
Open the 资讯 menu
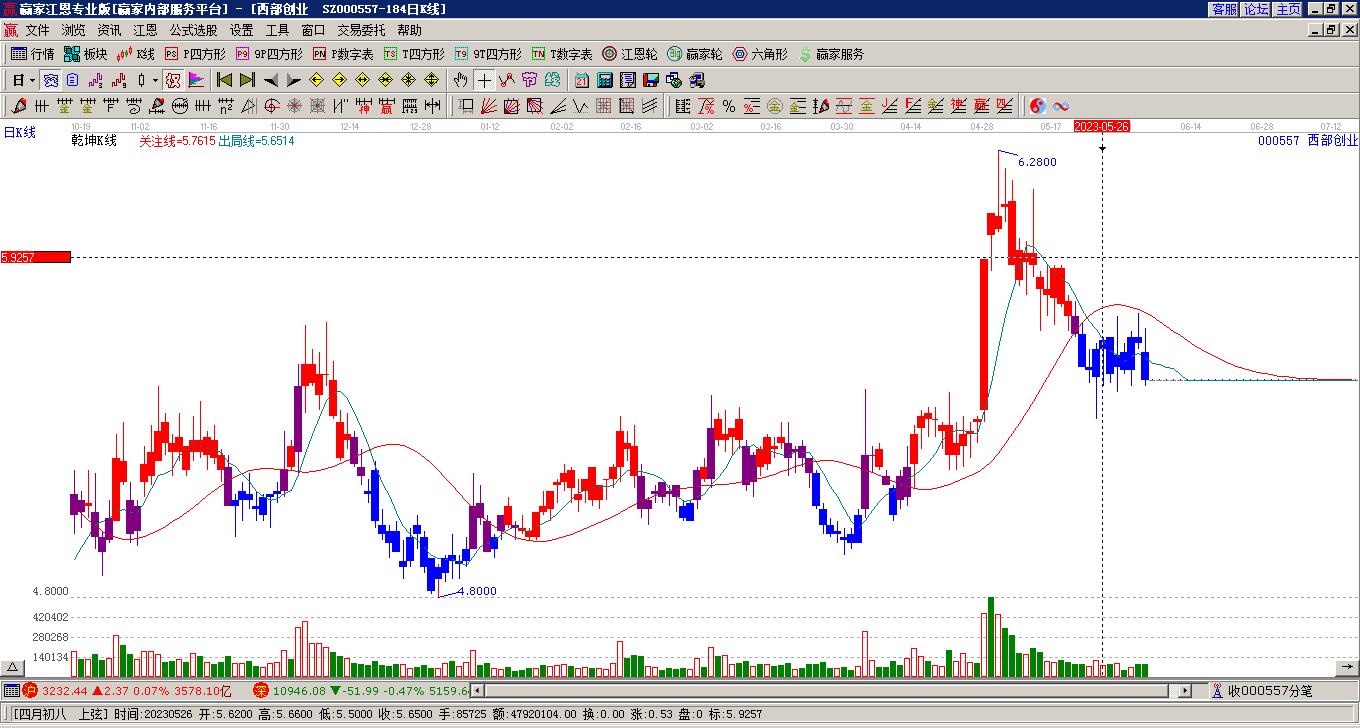click(x=110, y=30)
